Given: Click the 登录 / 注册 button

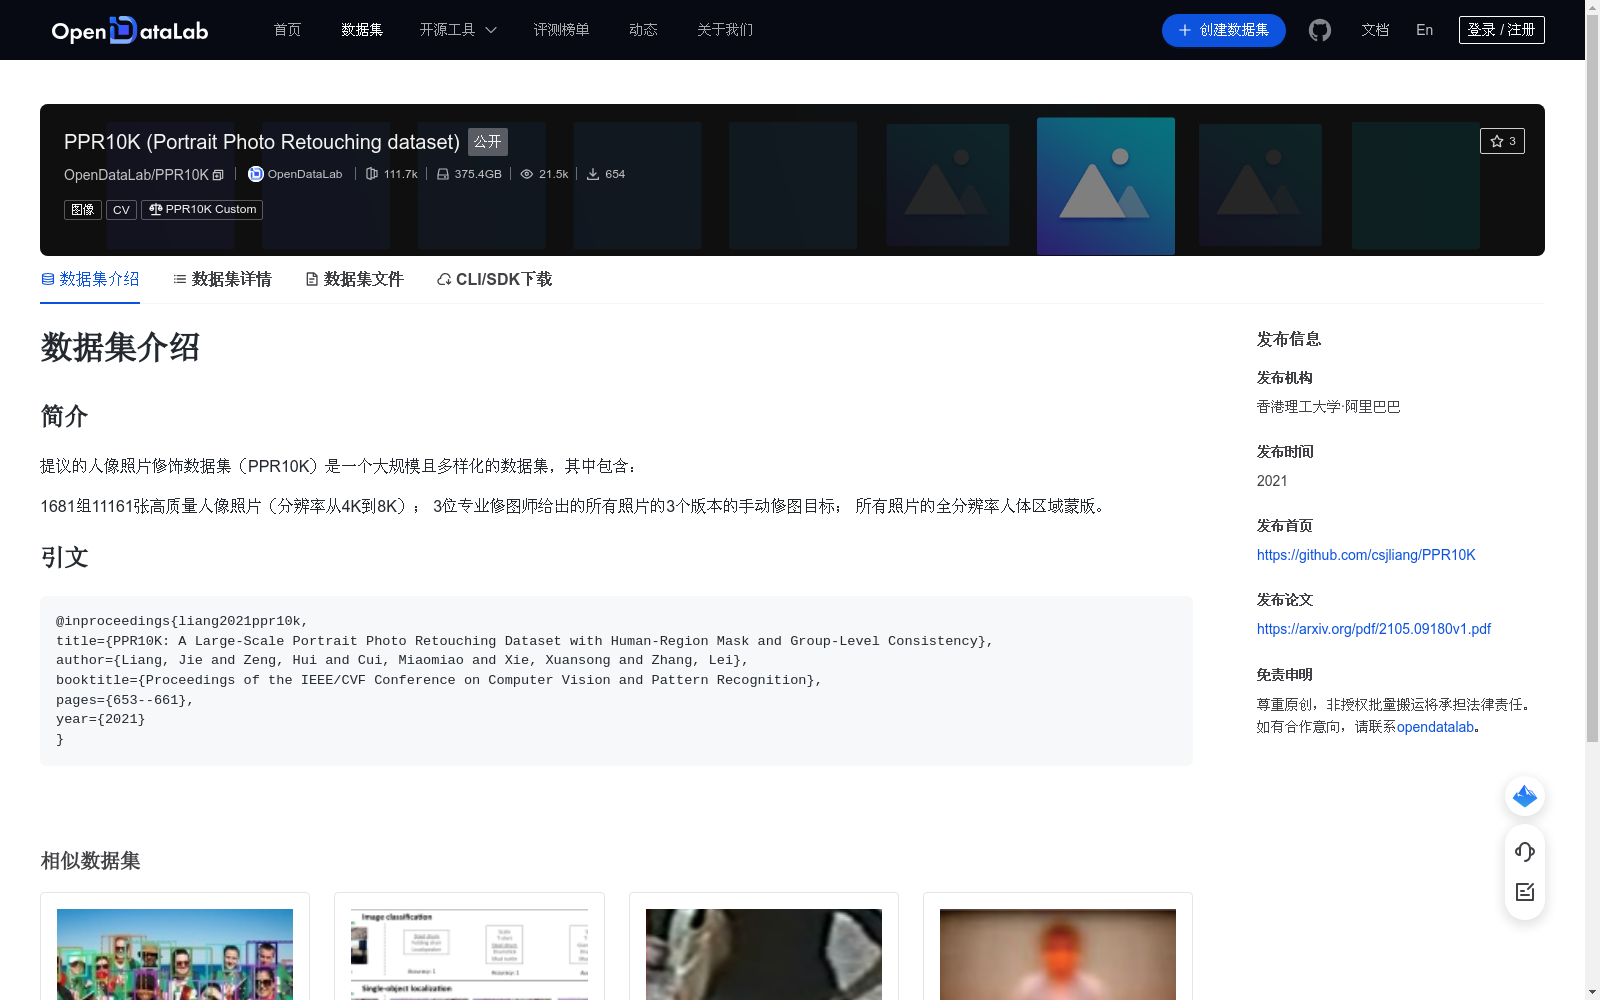Looking at the screenshot, I should tap(1501, 30).
